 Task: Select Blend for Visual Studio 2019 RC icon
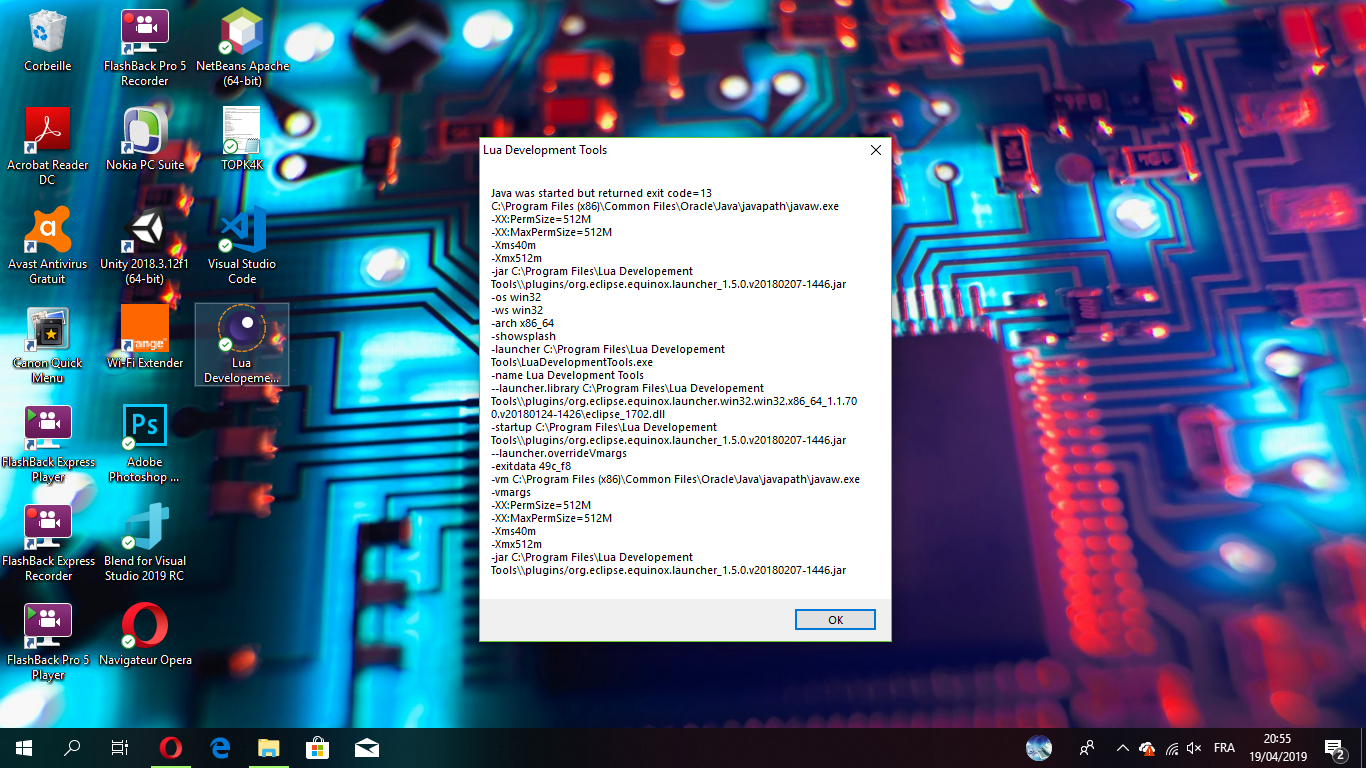[145, 543]
